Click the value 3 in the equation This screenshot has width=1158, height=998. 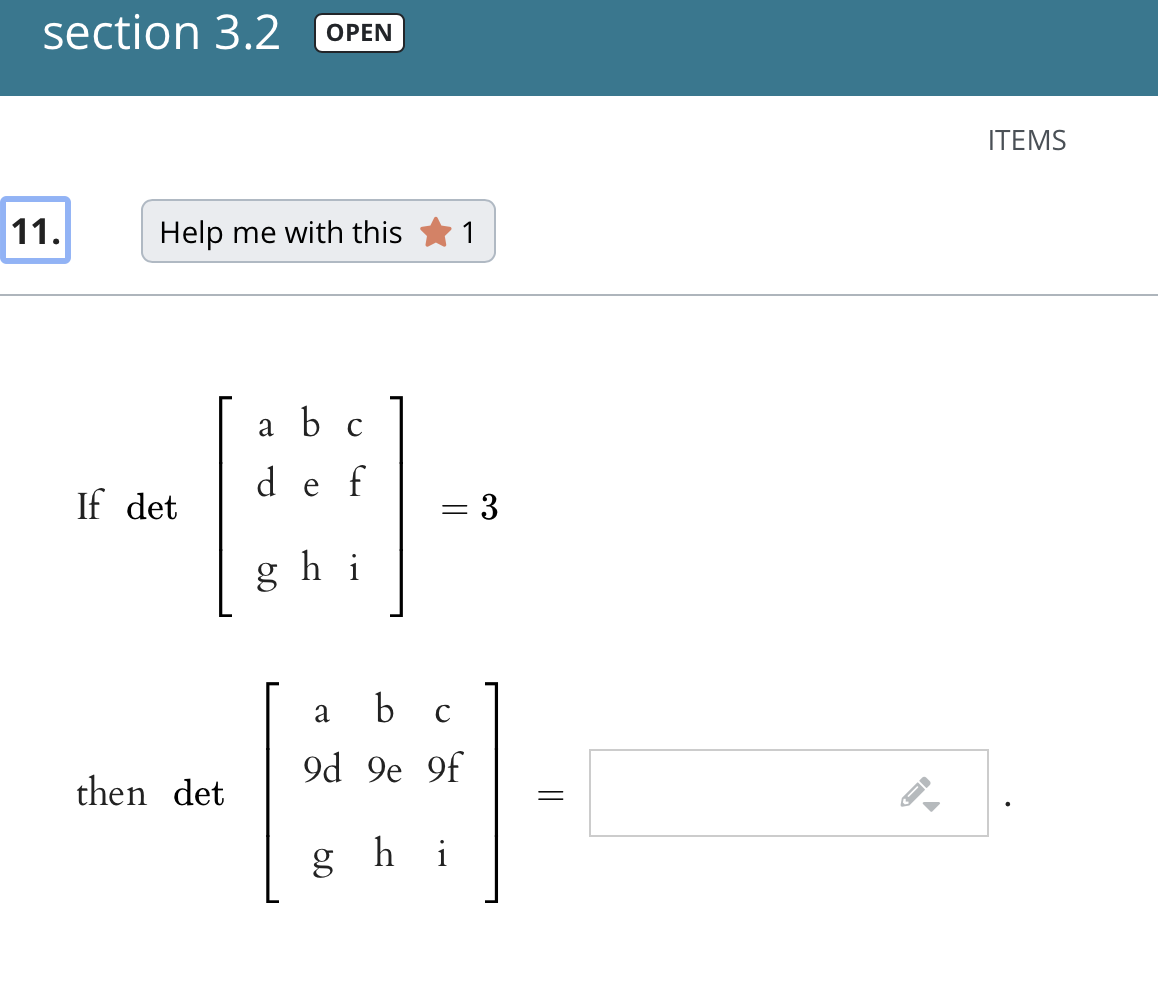pos(489,507)
